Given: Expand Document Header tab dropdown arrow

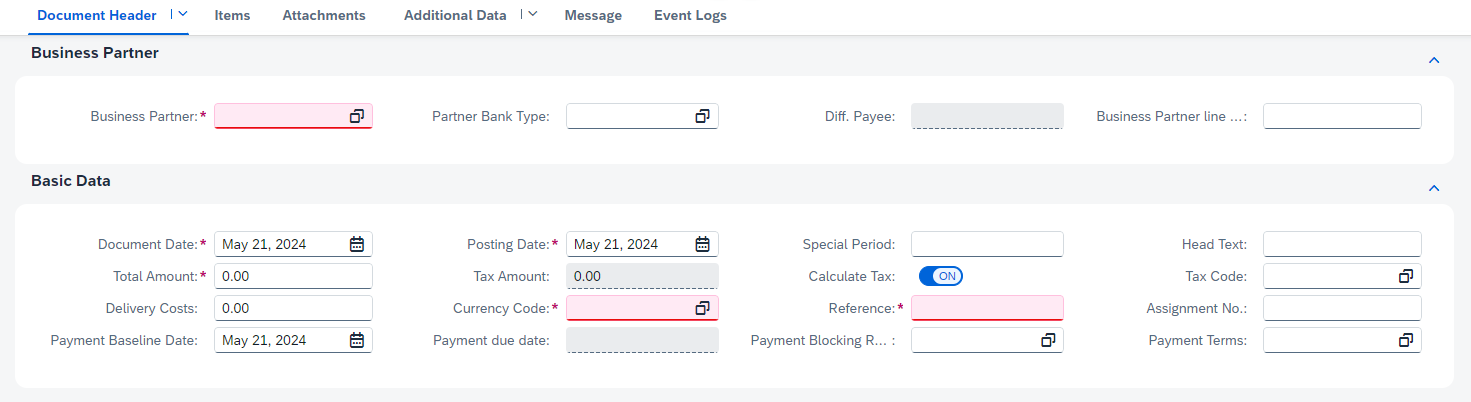Looking at the screenshot, I should pos(182,14).
